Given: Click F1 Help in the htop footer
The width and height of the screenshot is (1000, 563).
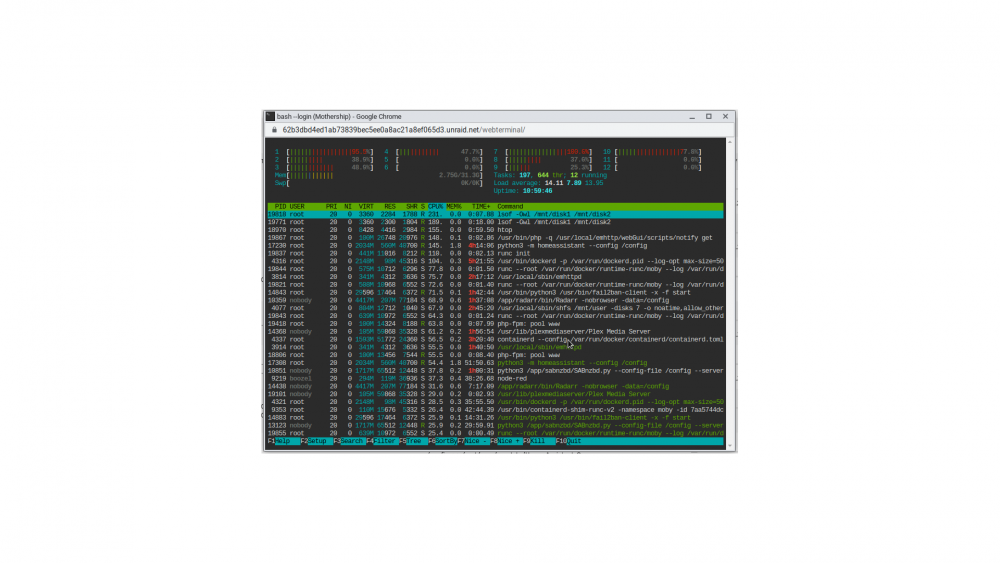Looking at the screenshot, I should [284, 441].
